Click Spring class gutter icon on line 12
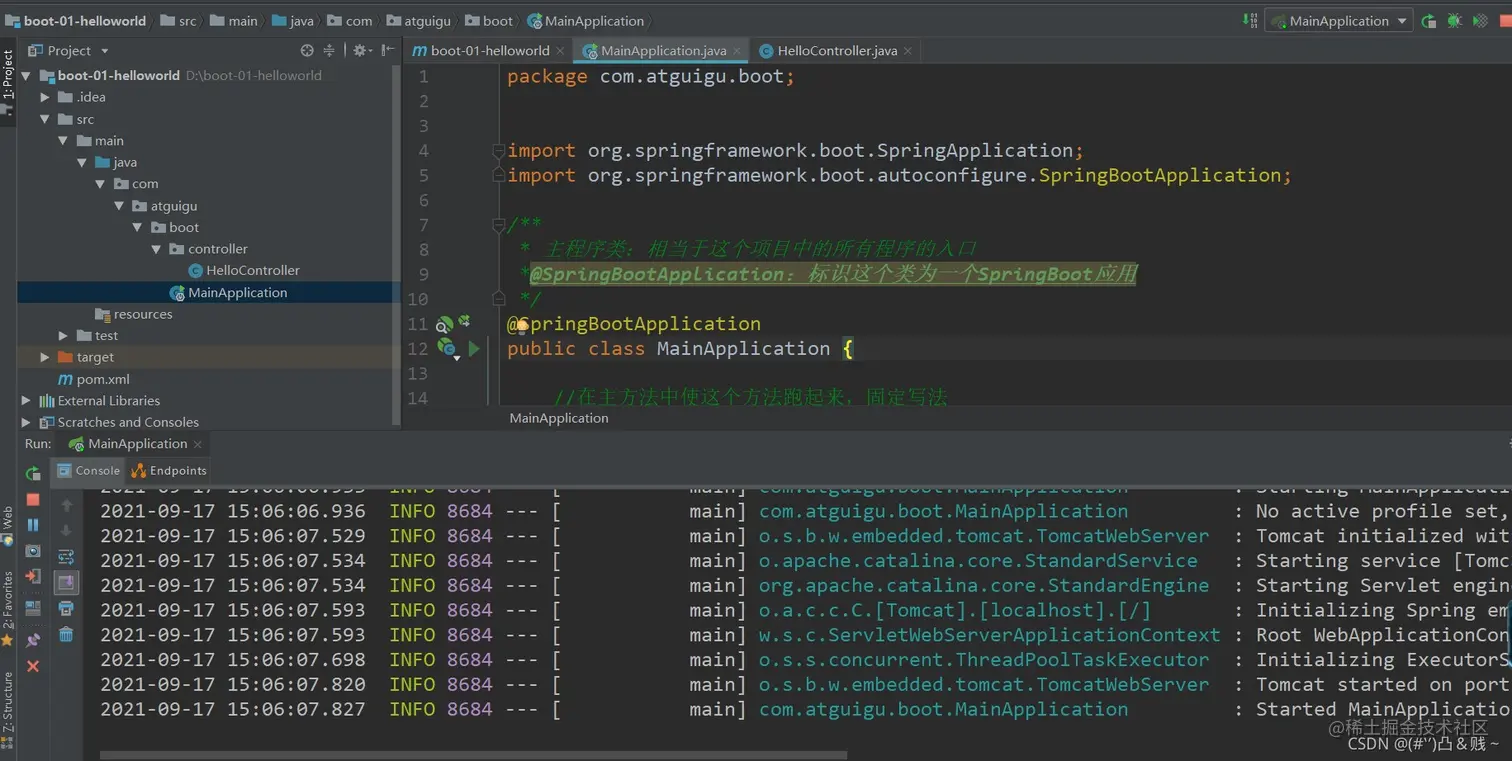This screenshot has height=761, width=1512. (447, 349)
